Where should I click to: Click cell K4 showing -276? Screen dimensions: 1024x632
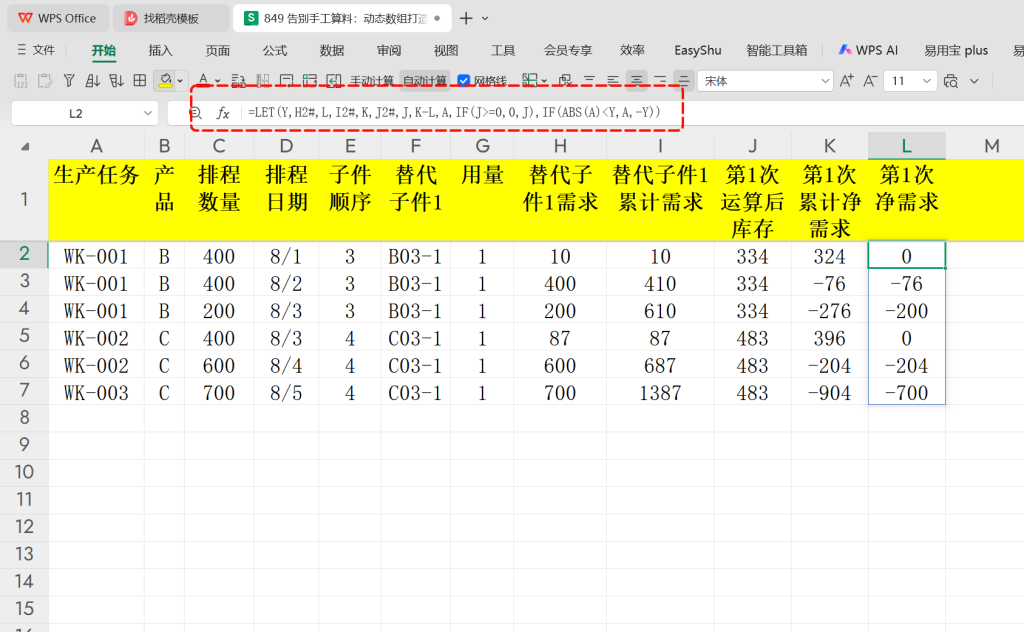click(x=829, y=311)
